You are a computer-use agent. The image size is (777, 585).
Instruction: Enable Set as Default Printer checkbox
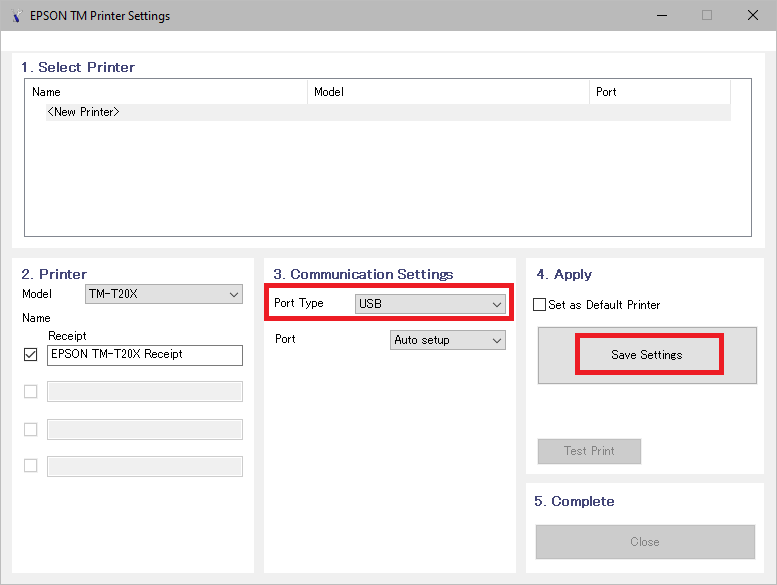point(539,305)
